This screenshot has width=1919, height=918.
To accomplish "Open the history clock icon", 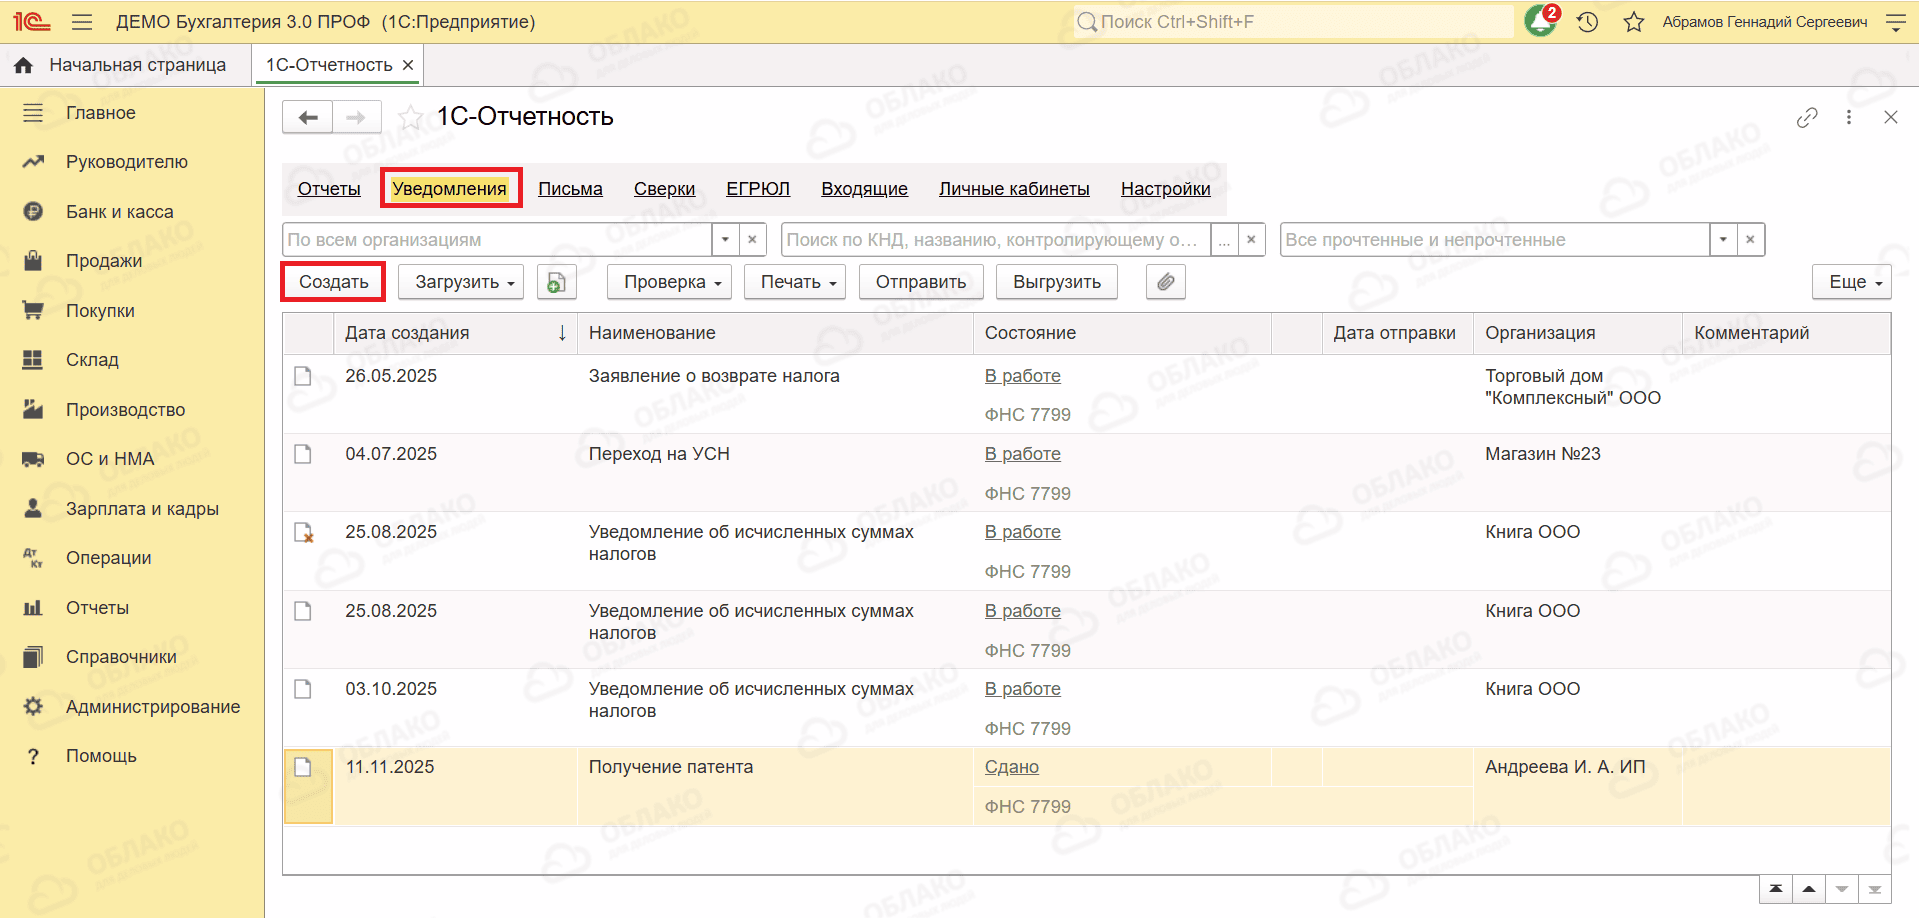I will (1587, 22).
